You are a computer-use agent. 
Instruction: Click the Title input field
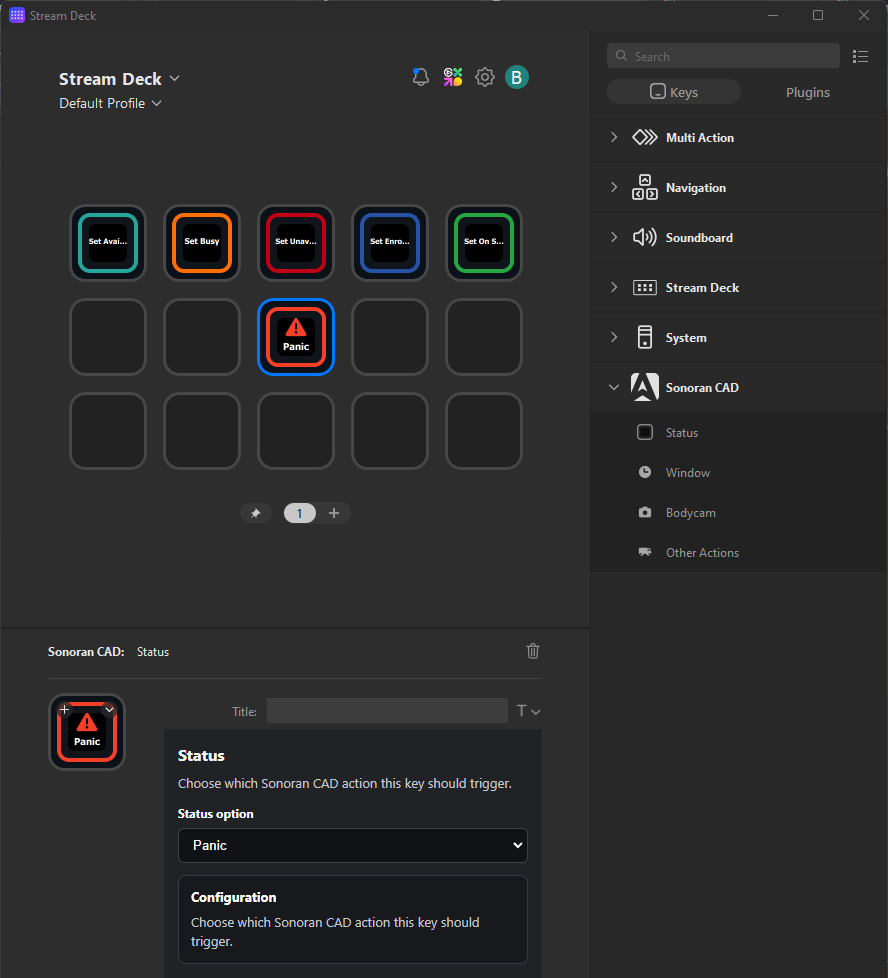387,711
